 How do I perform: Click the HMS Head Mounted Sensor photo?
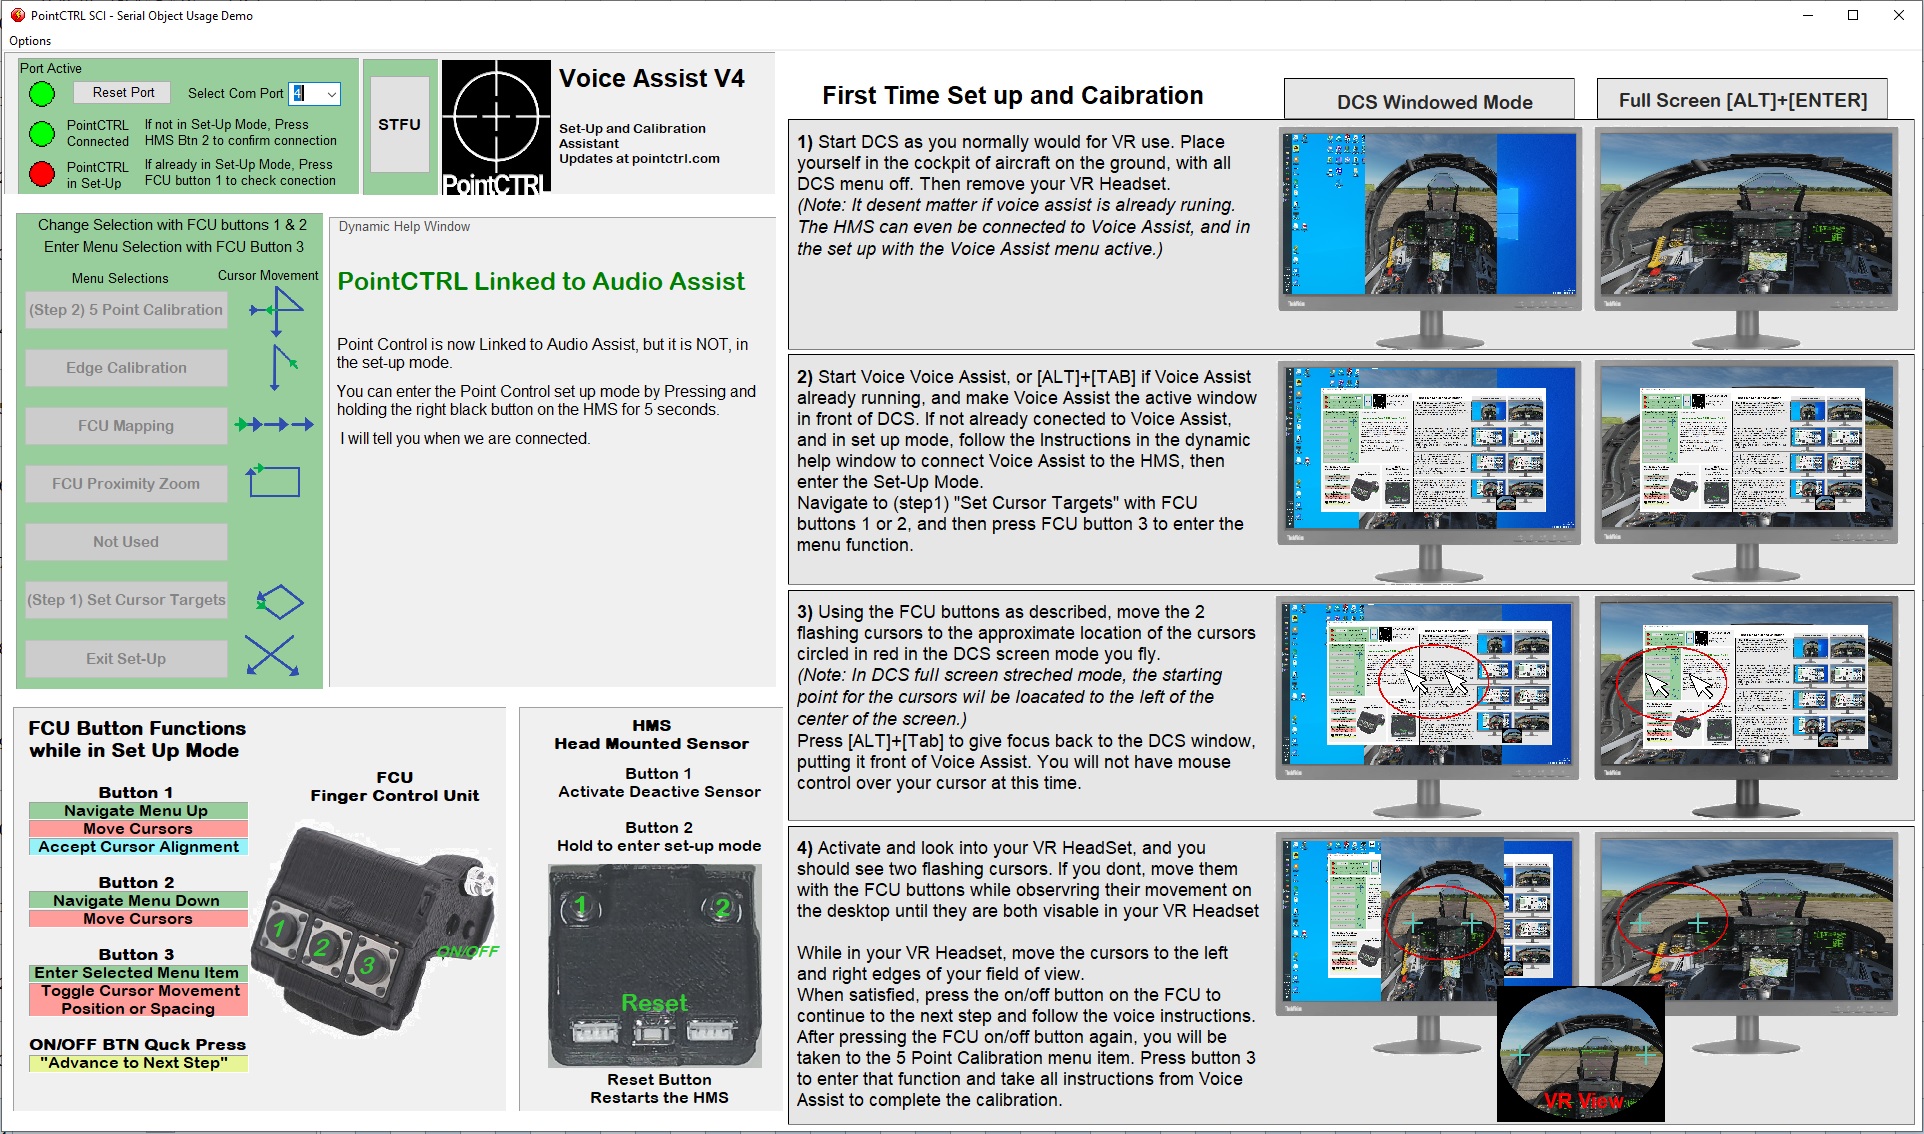655,965
